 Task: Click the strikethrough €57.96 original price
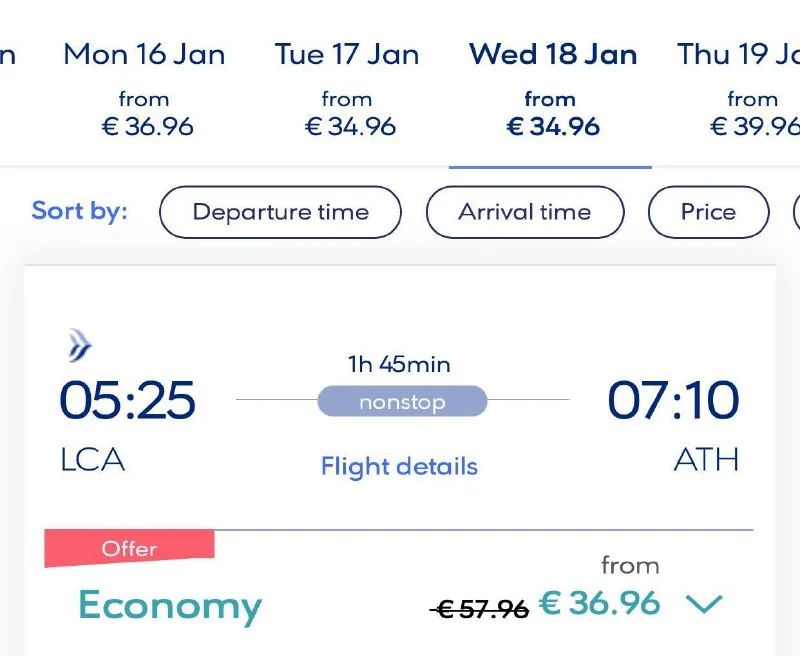[x=479, y=608]
